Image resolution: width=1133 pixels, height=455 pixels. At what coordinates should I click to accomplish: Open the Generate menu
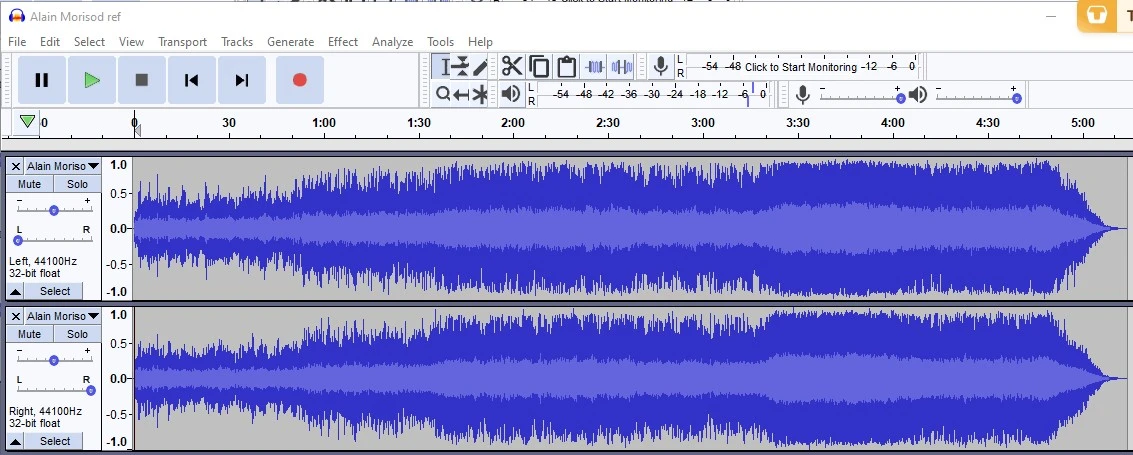pos(290,42)
